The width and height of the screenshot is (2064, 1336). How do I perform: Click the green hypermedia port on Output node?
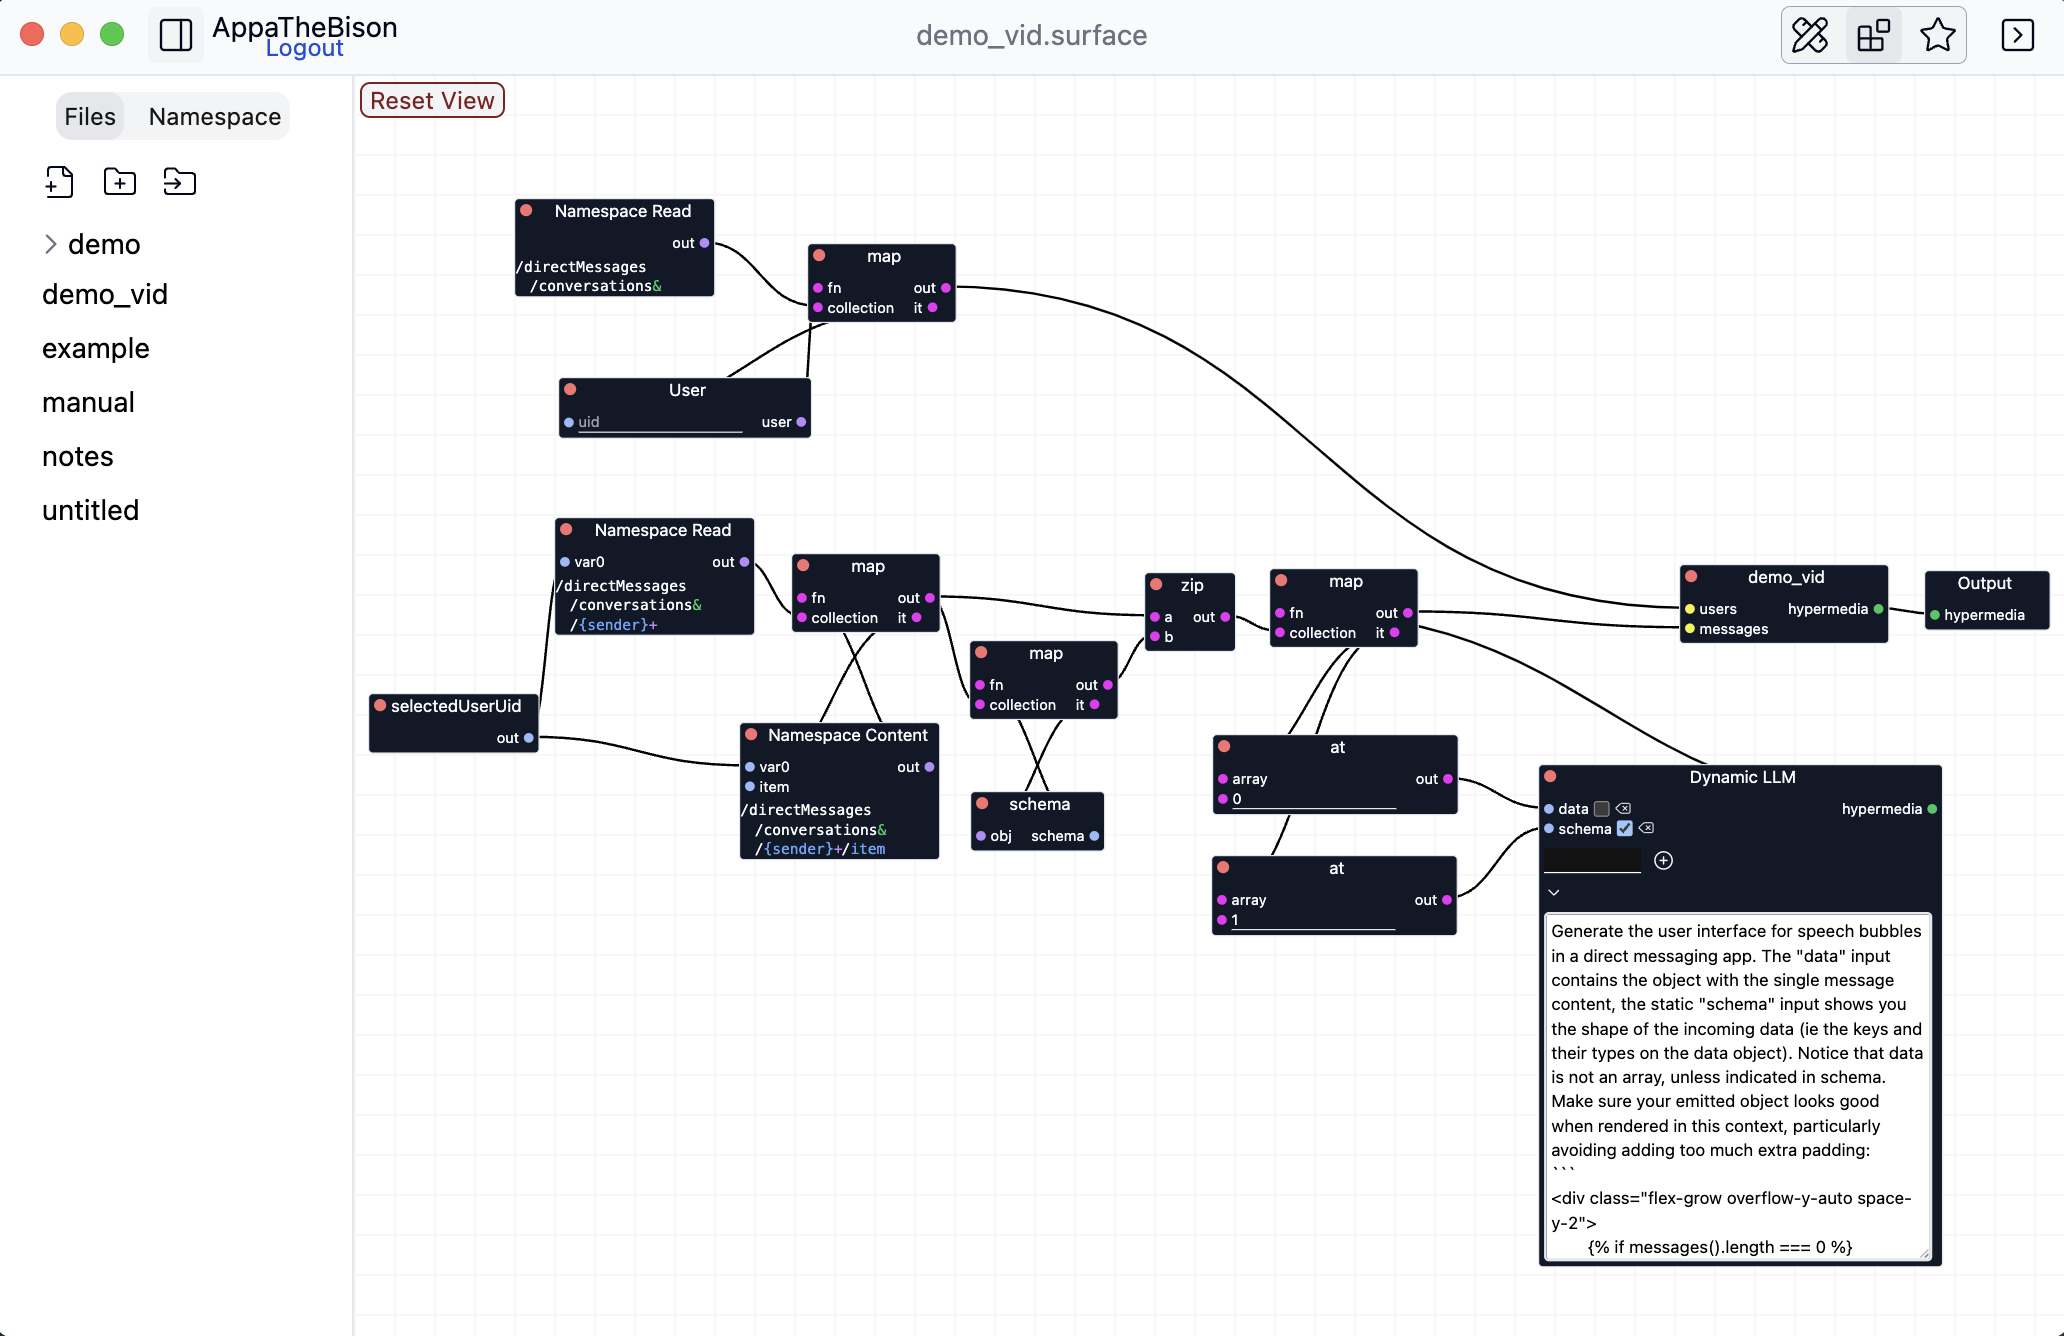[1935, 615]
